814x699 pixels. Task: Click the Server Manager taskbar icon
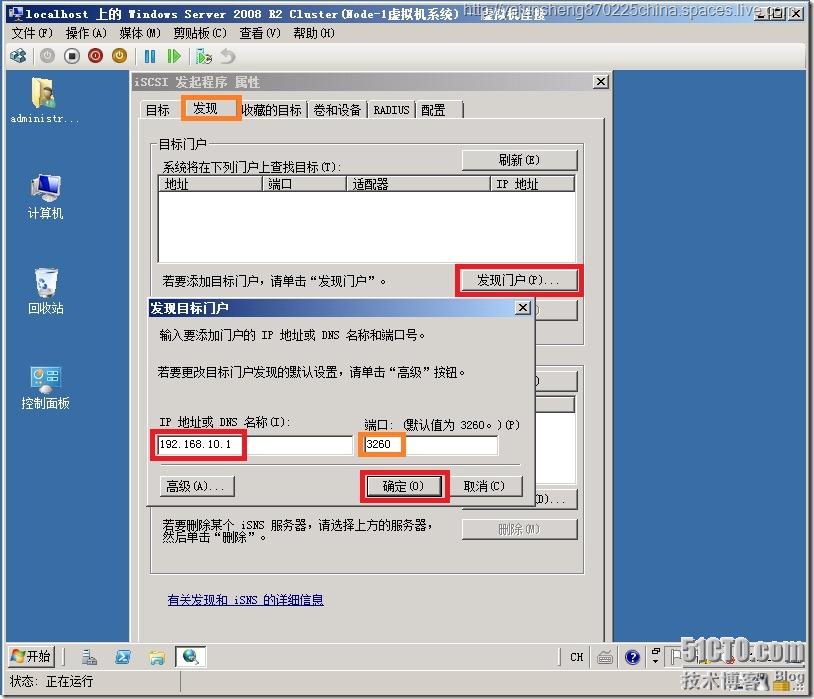(x=89, y=657)
